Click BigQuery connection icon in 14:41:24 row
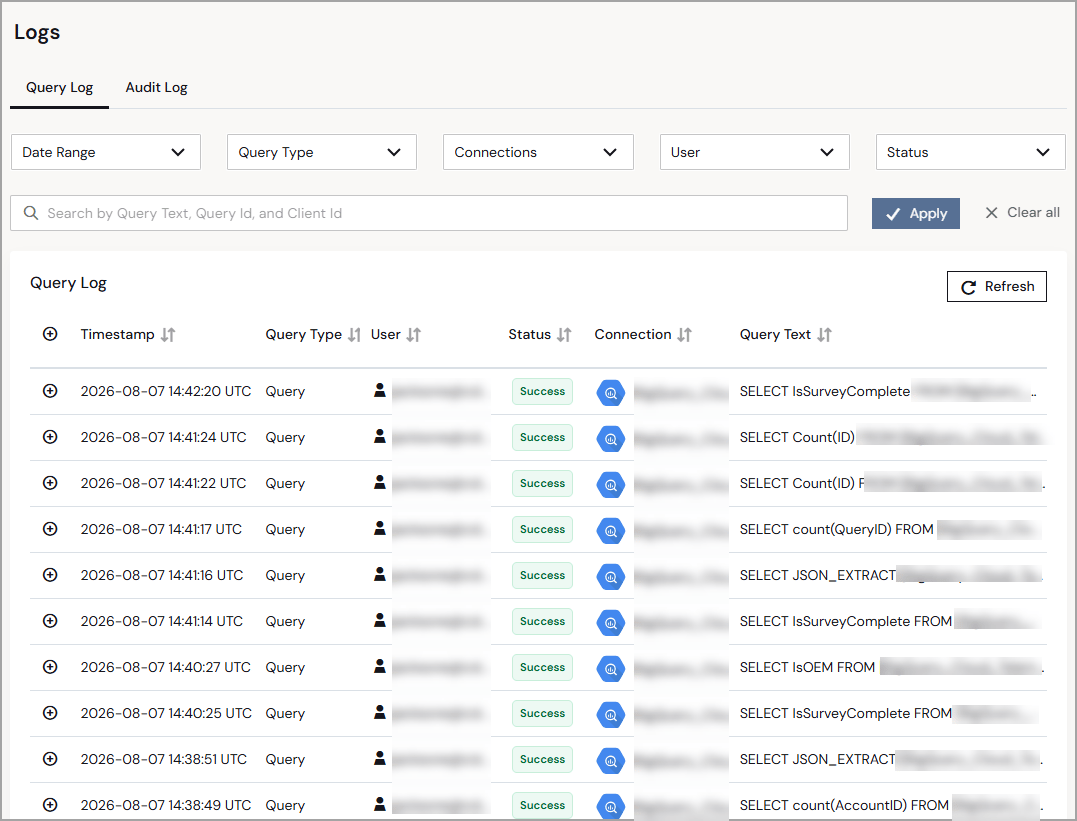The width and height of the screenshot is (1077, 821). coord(611,439)
